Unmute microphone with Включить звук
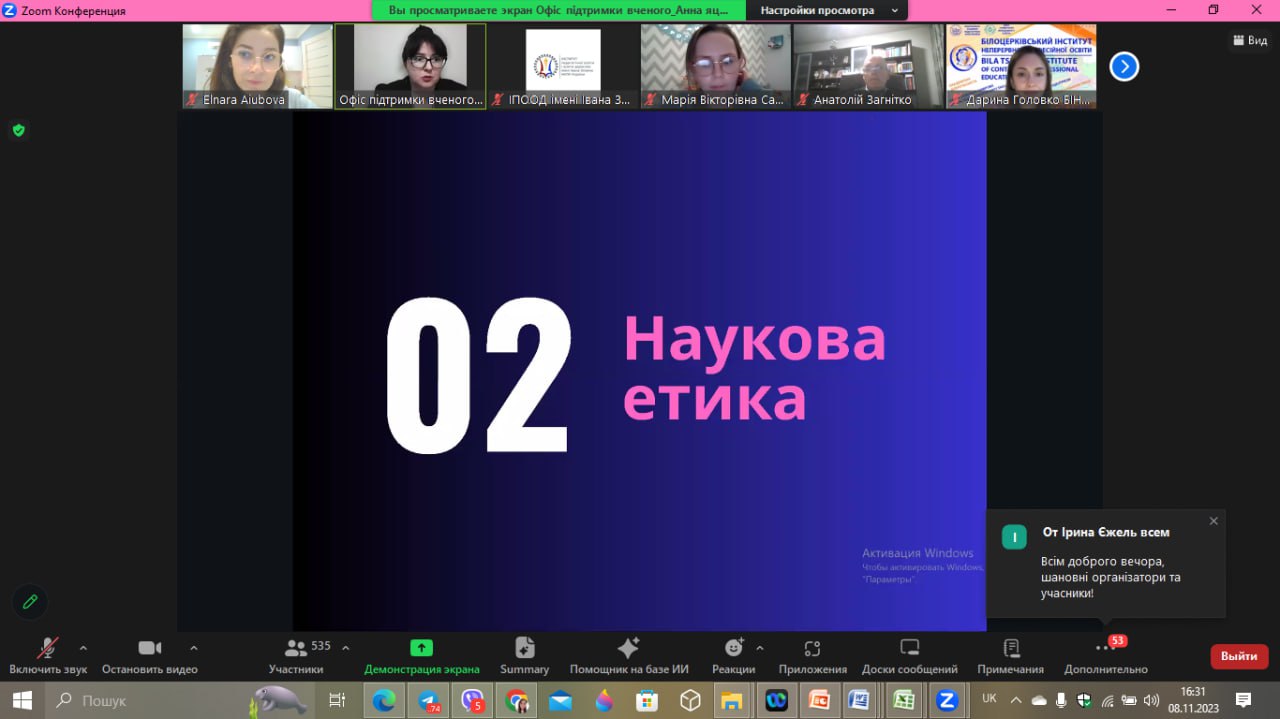 point(47,655)
